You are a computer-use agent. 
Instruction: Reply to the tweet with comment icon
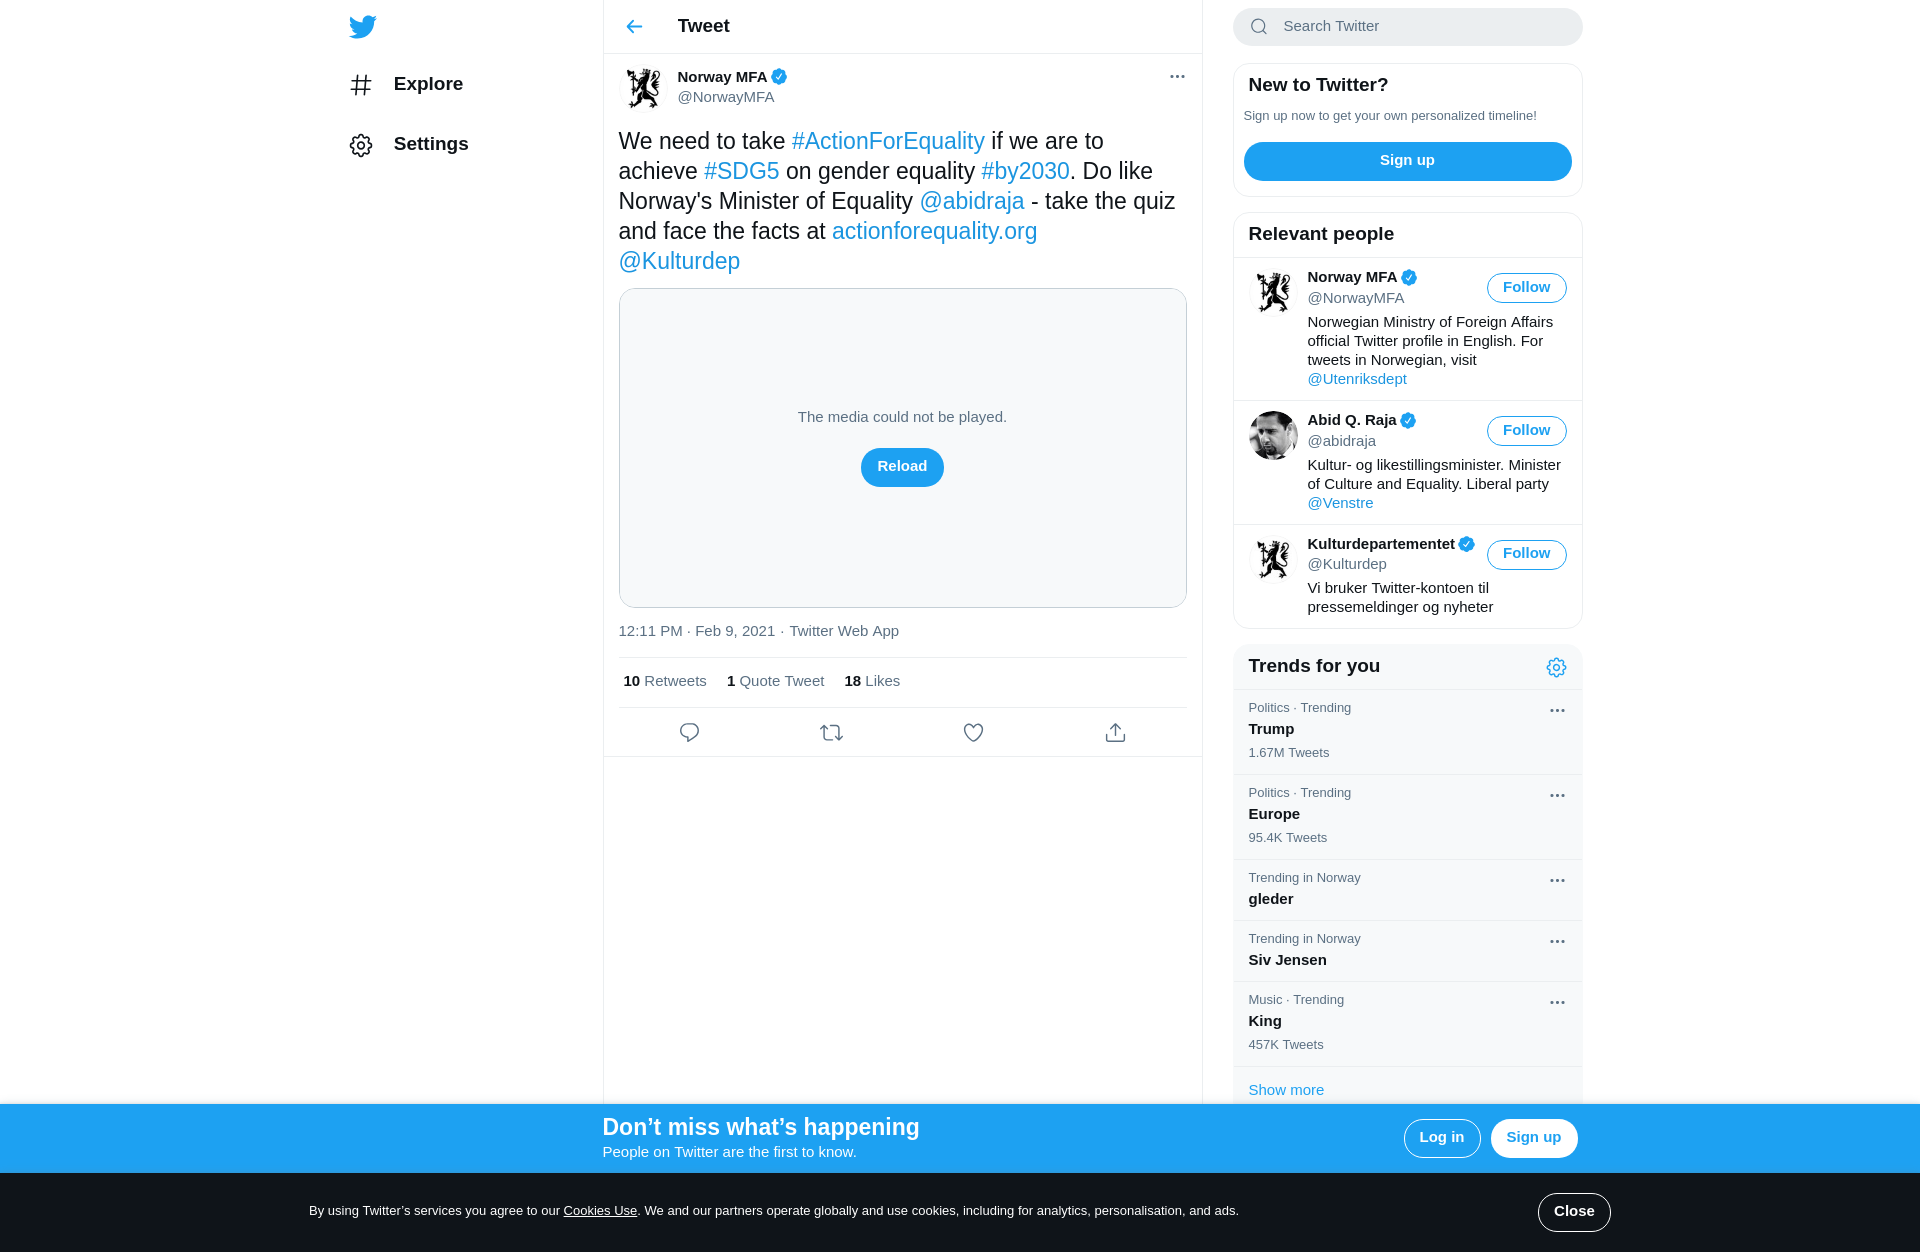[x=689, y=733]
